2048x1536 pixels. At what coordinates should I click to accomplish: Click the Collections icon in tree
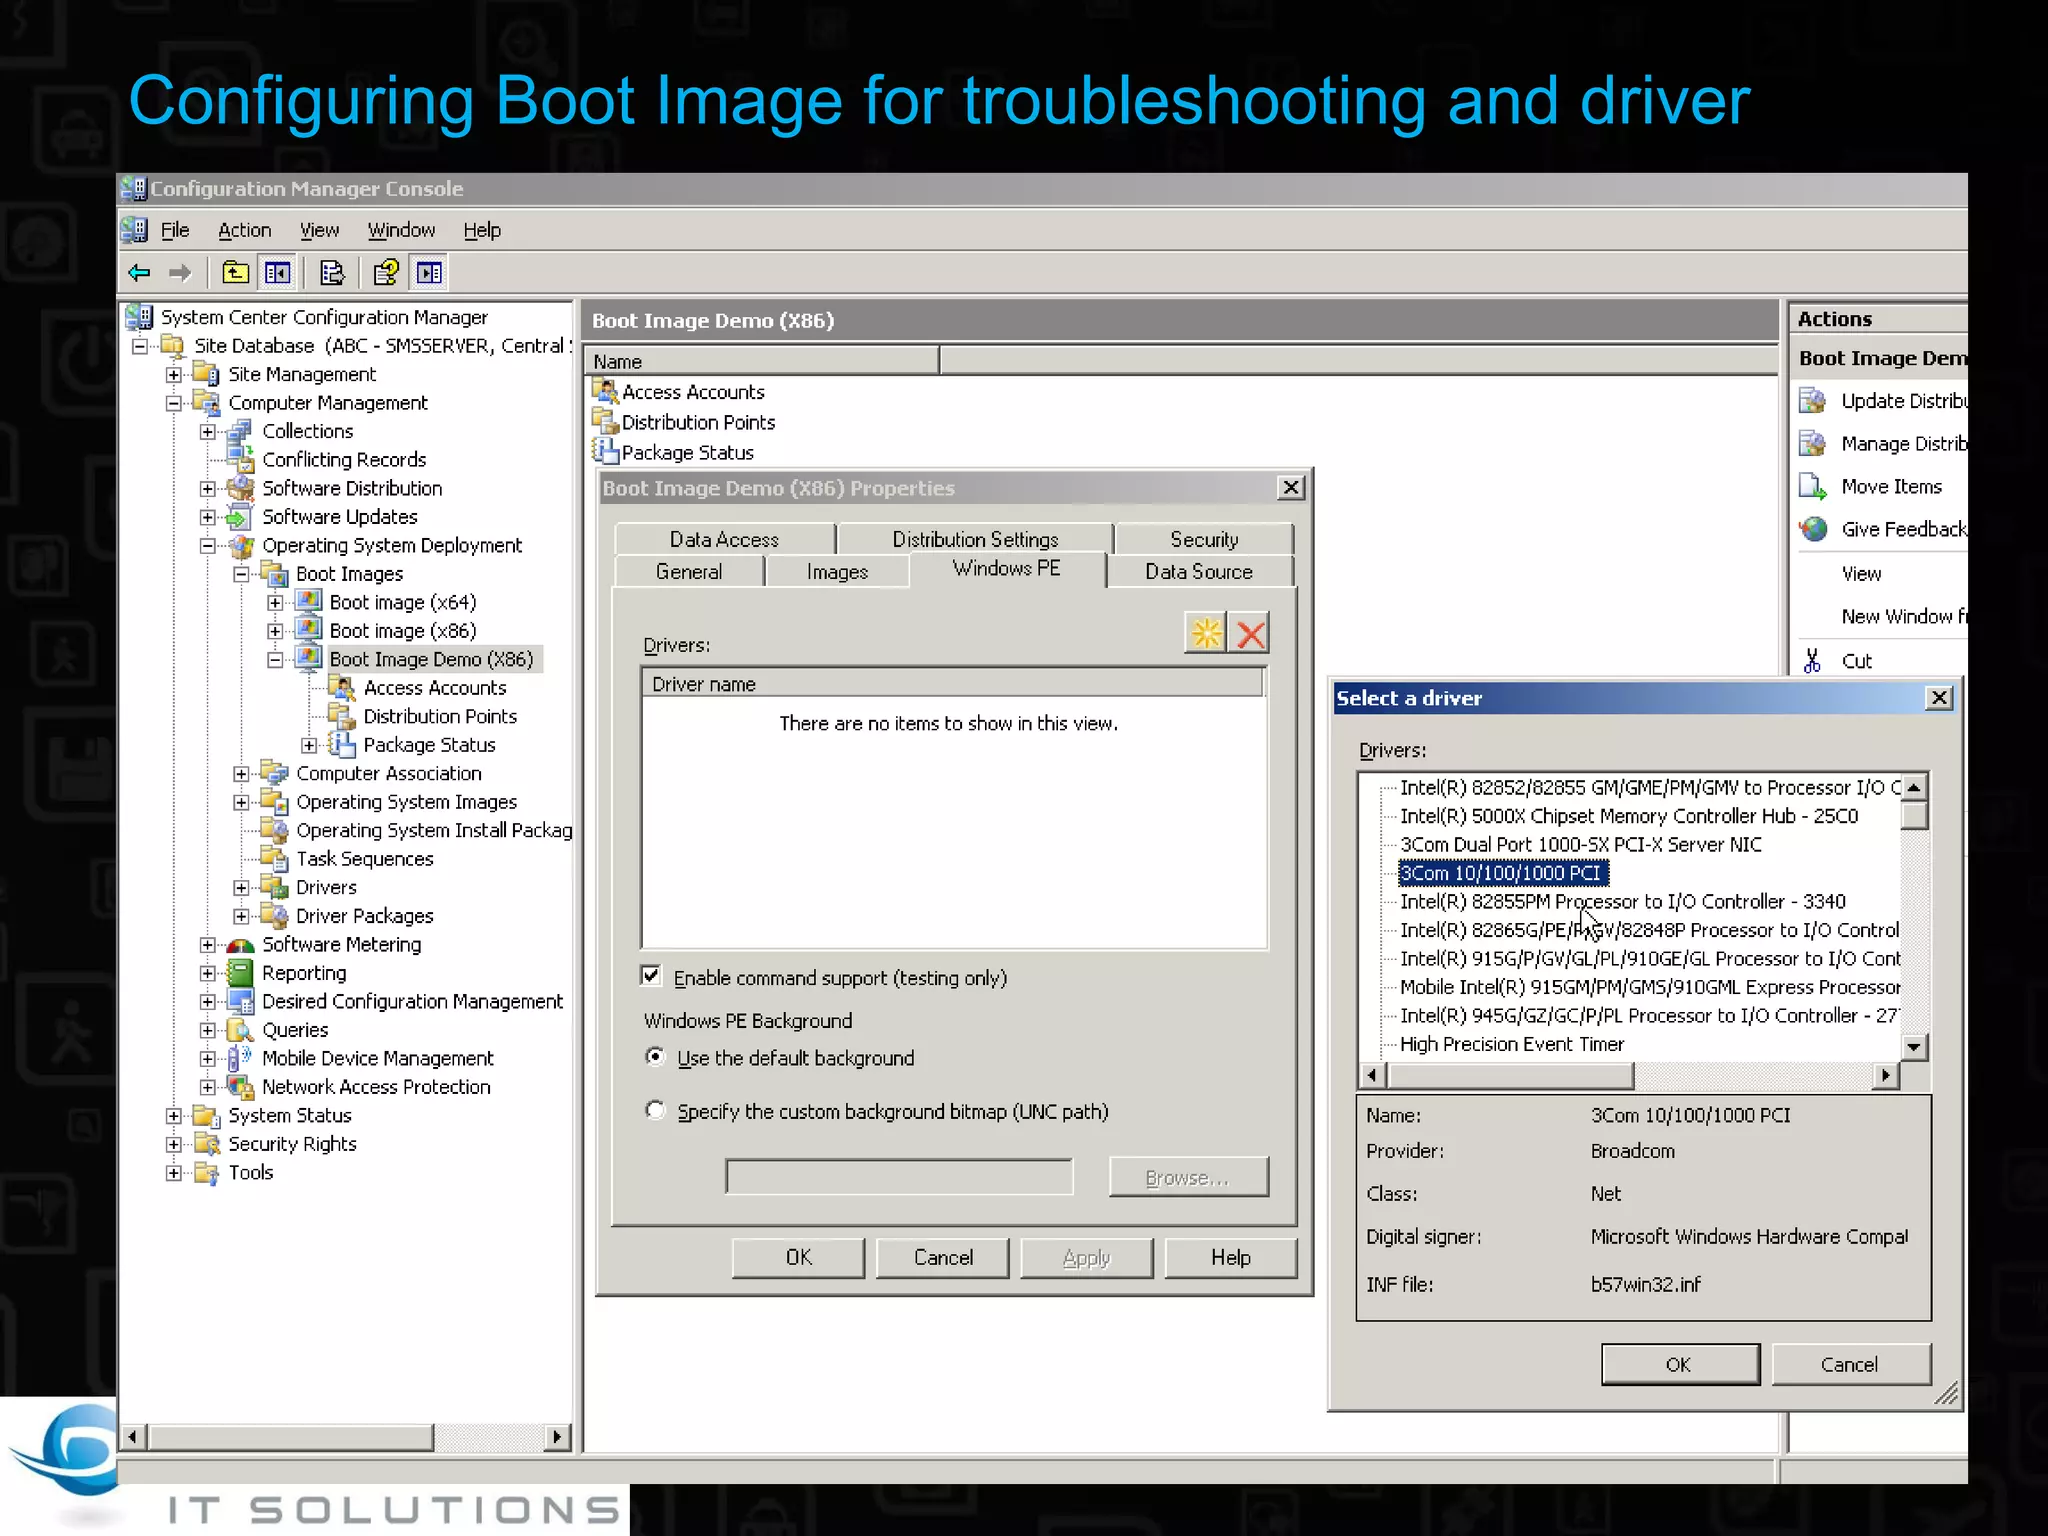pyautogui.click(x=240, y=431)
